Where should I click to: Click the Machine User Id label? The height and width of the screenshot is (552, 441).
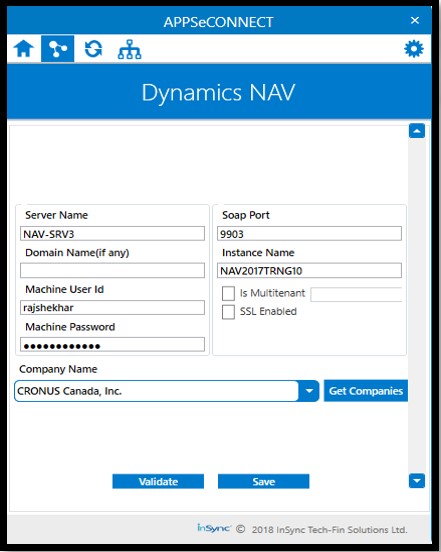coord(64,289)
